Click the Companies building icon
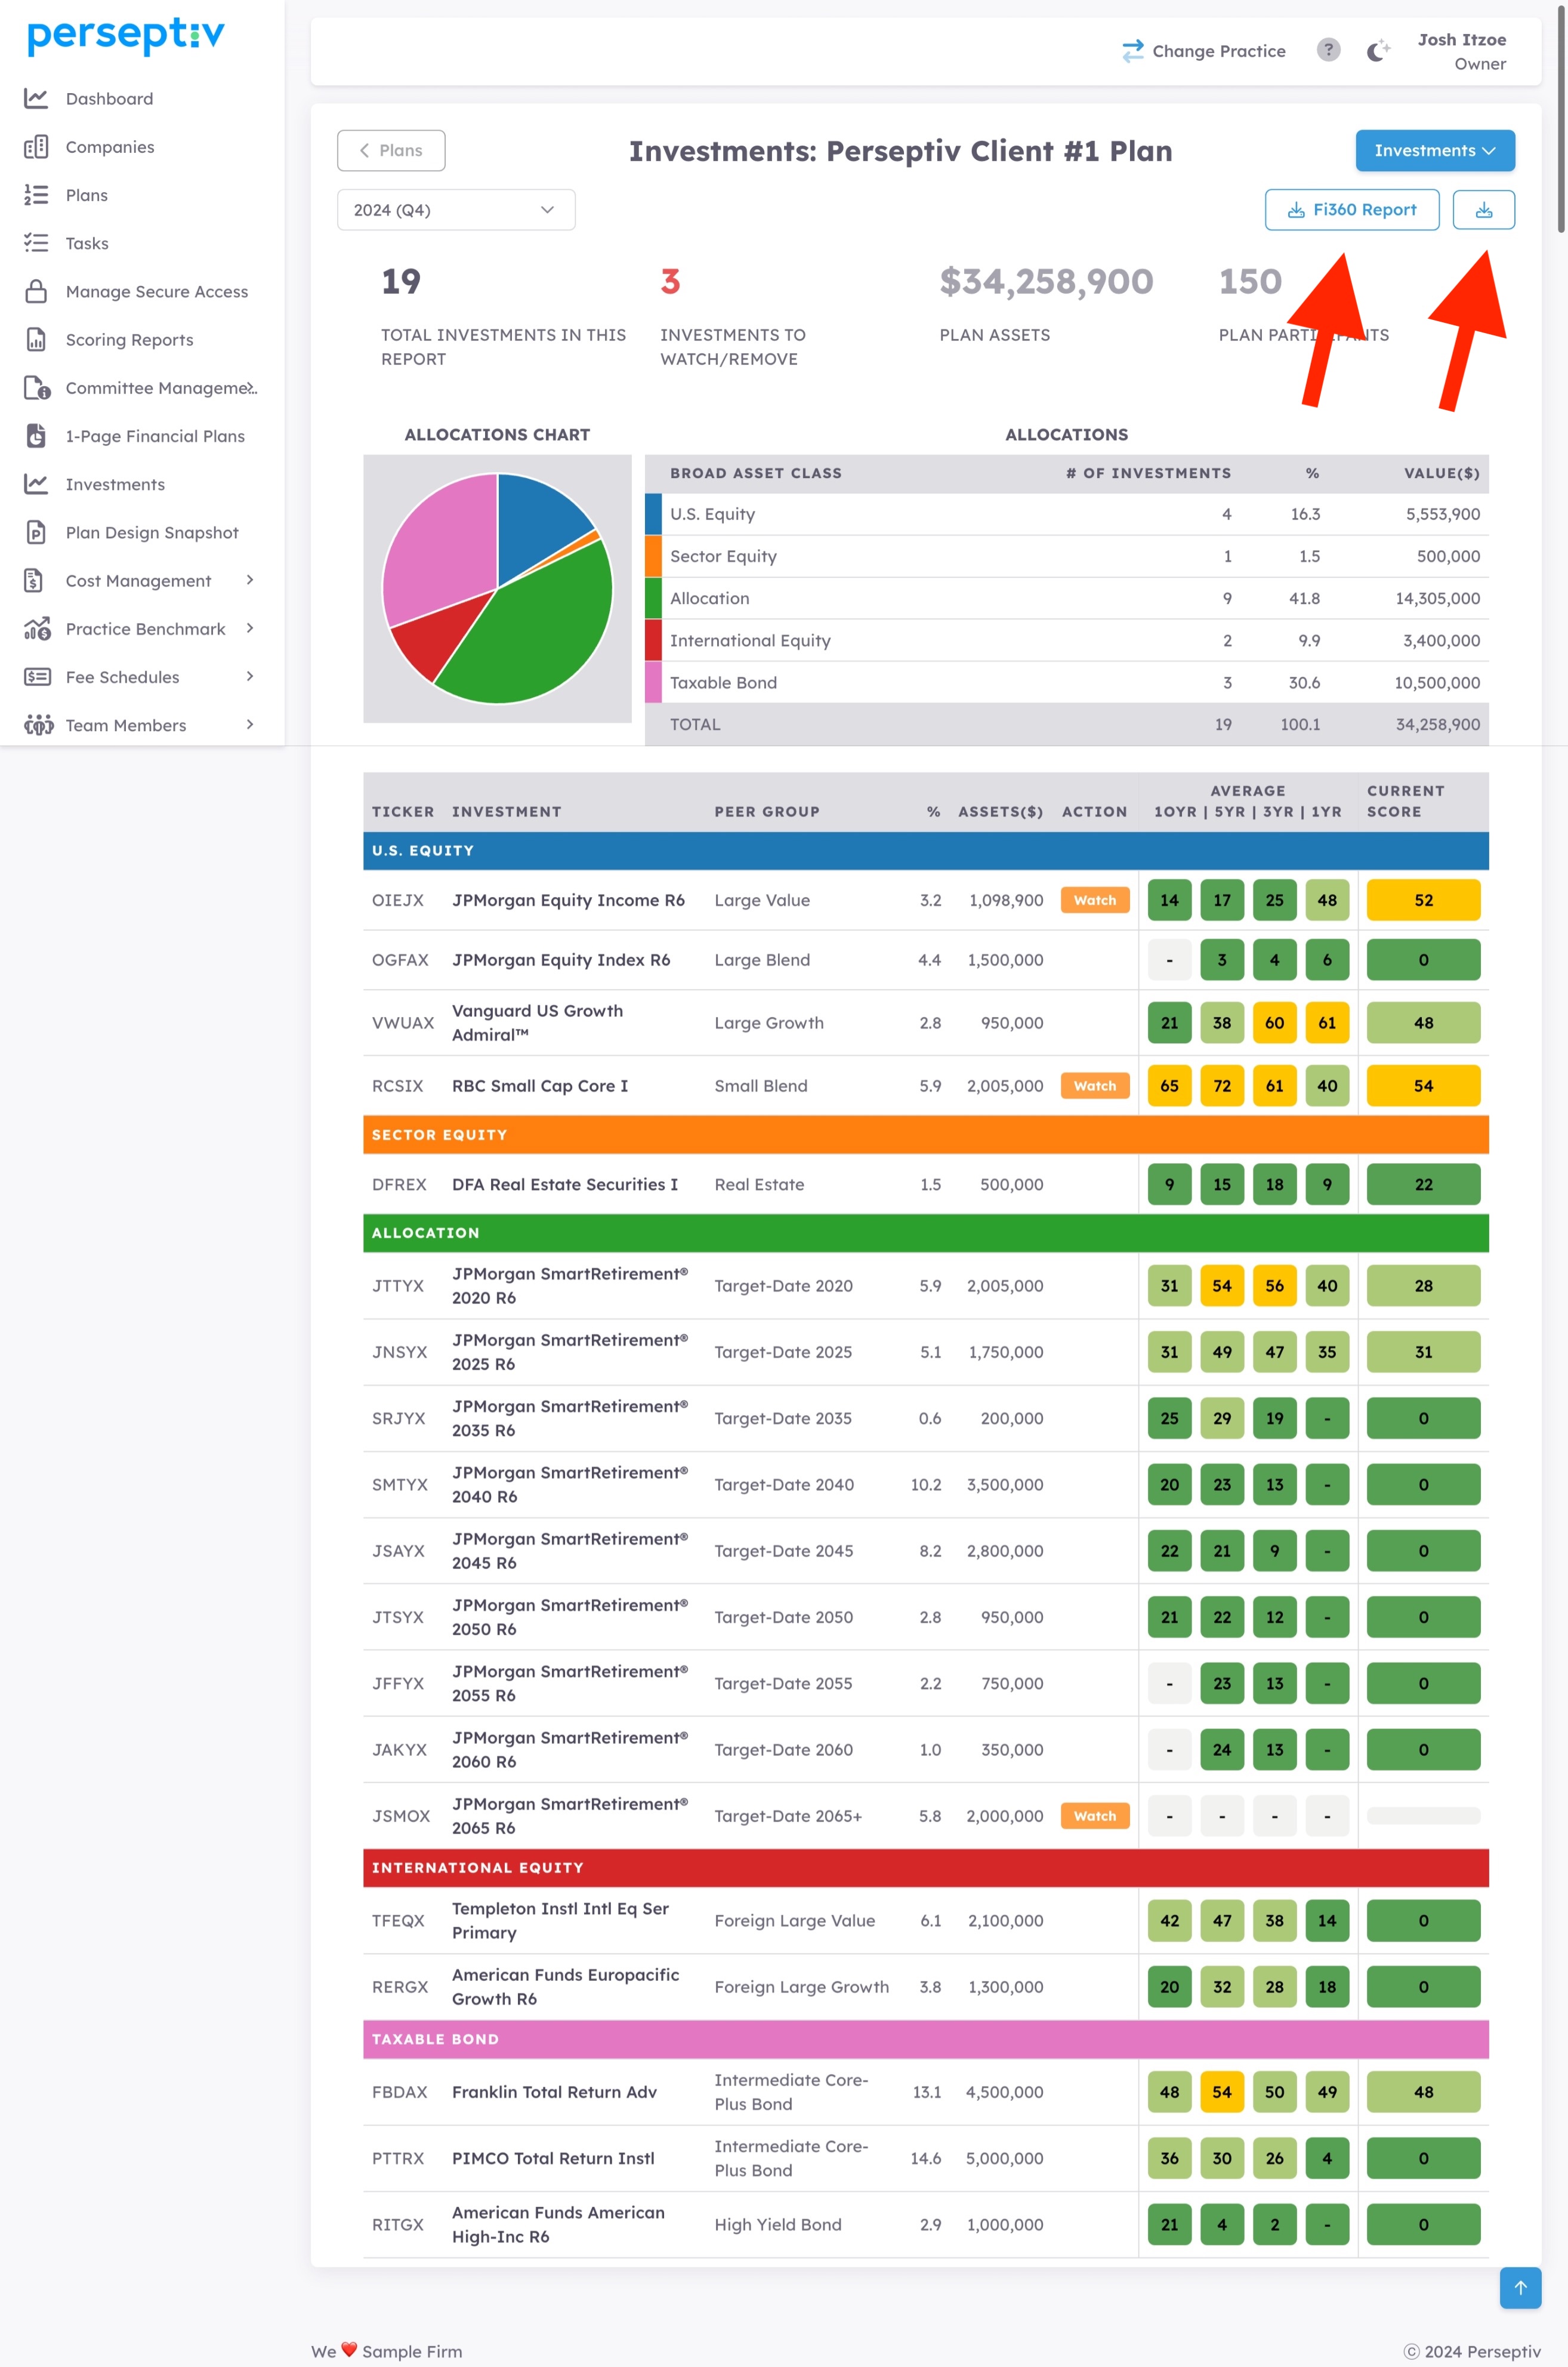Image resolution: width=1568 pixels, height=2367 pixels. click(36, 147)
